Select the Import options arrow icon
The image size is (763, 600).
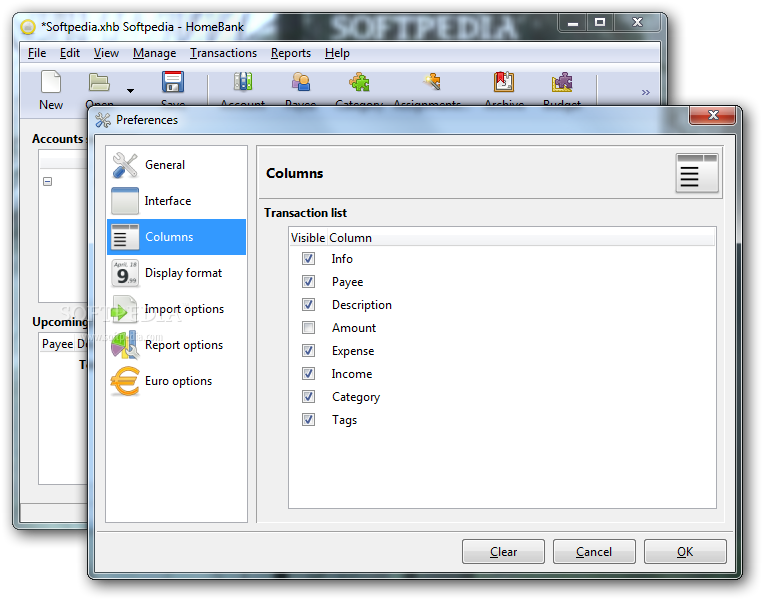pos(124,309)
